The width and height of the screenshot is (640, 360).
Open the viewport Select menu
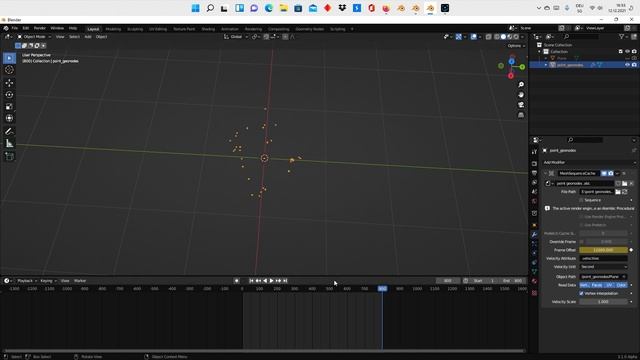(74, 37)
